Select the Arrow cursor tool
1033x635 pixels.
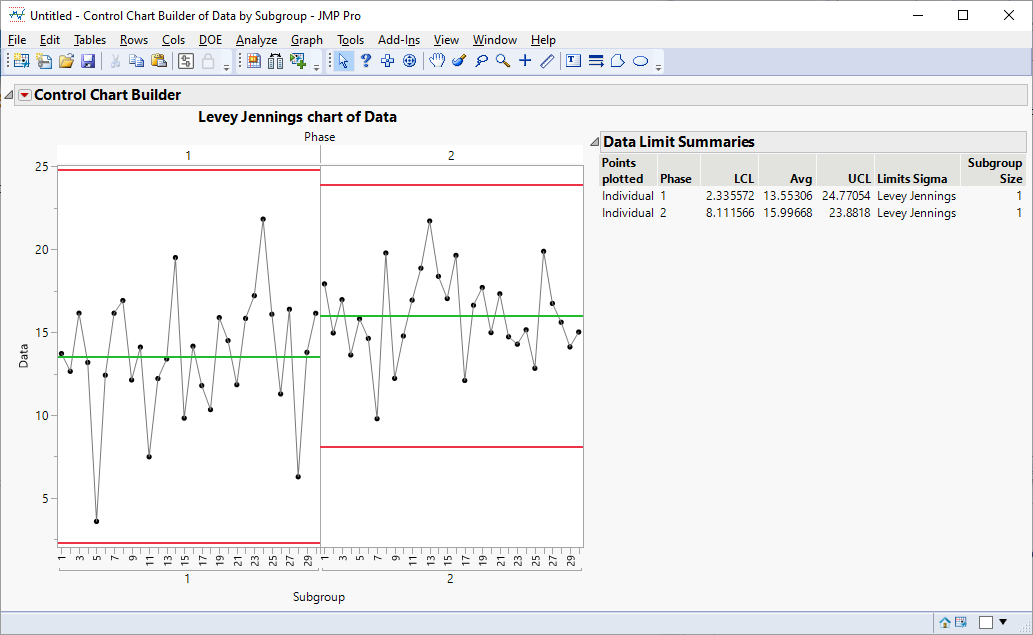tap(343, 61)
